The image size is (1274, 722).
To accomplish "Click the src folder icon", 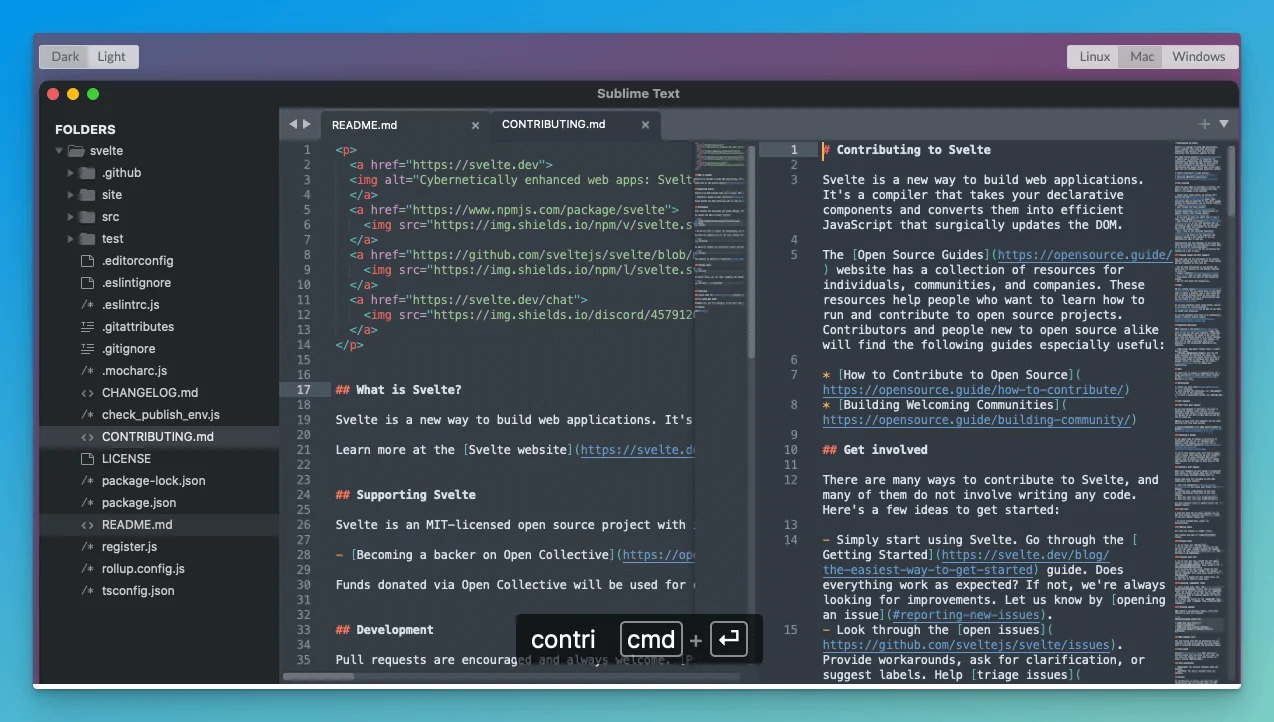I will (87, 217).
